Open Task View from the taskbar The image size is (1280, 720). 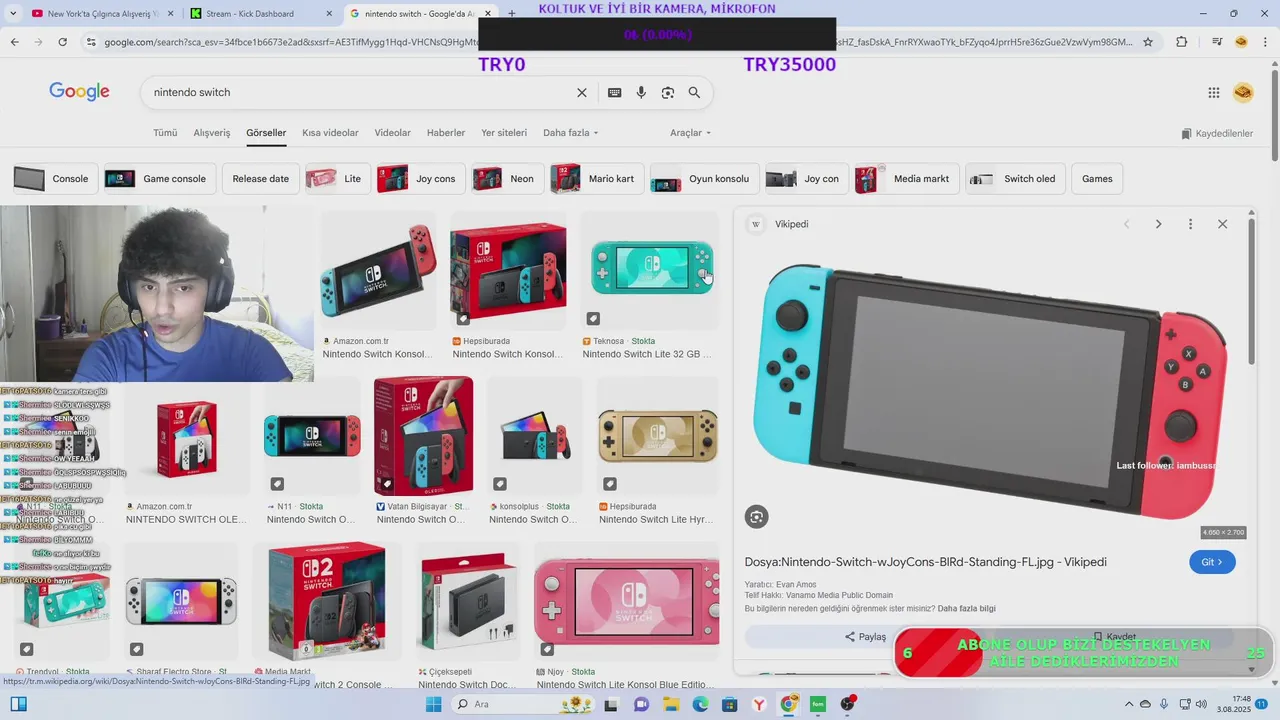pyautogui.click(x=613, y=704)
